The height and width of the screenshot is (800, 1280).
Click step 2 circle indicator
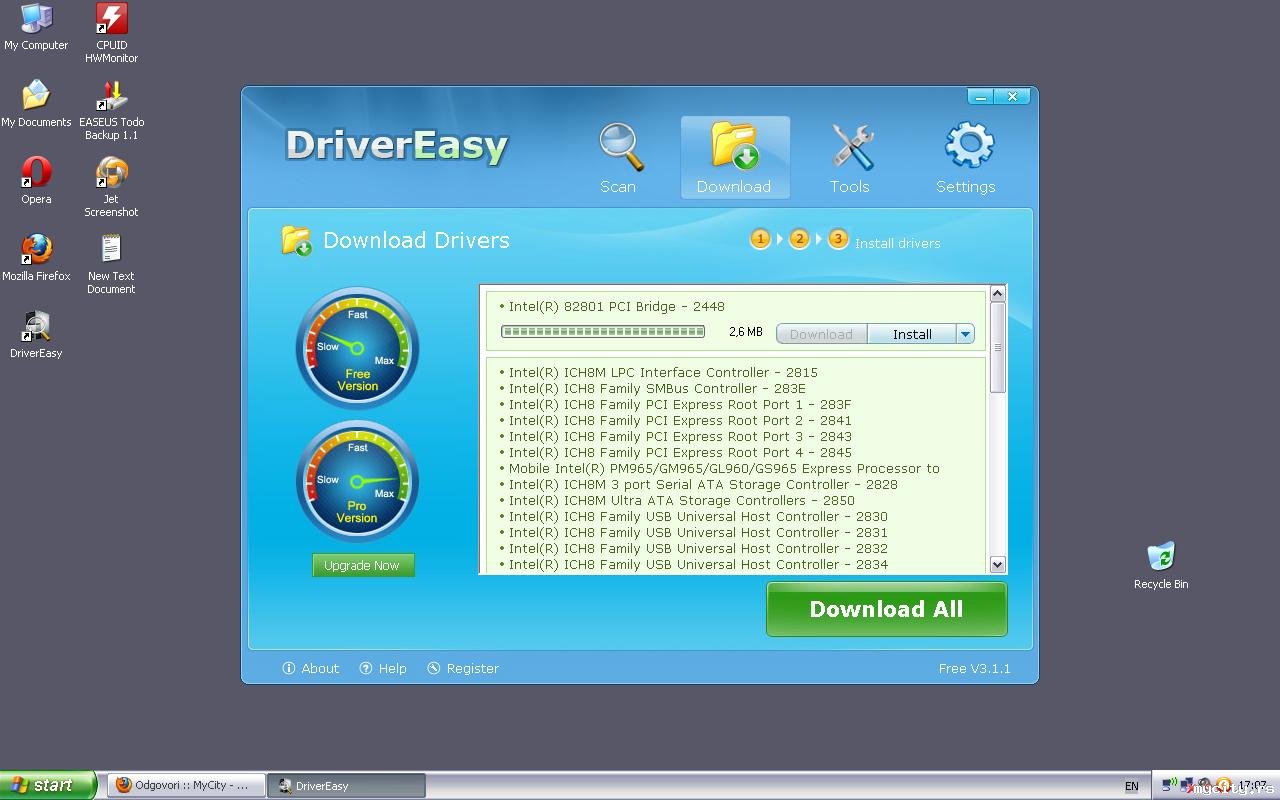799,239
